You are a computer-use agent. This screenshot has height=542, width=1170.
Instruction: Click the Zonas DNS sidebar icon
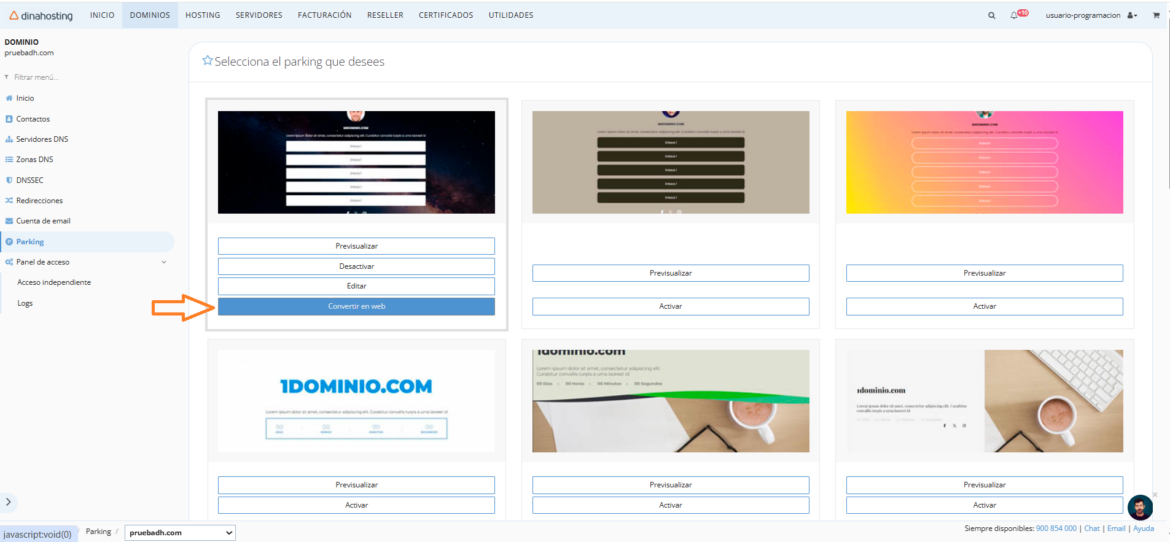[9, 160]
